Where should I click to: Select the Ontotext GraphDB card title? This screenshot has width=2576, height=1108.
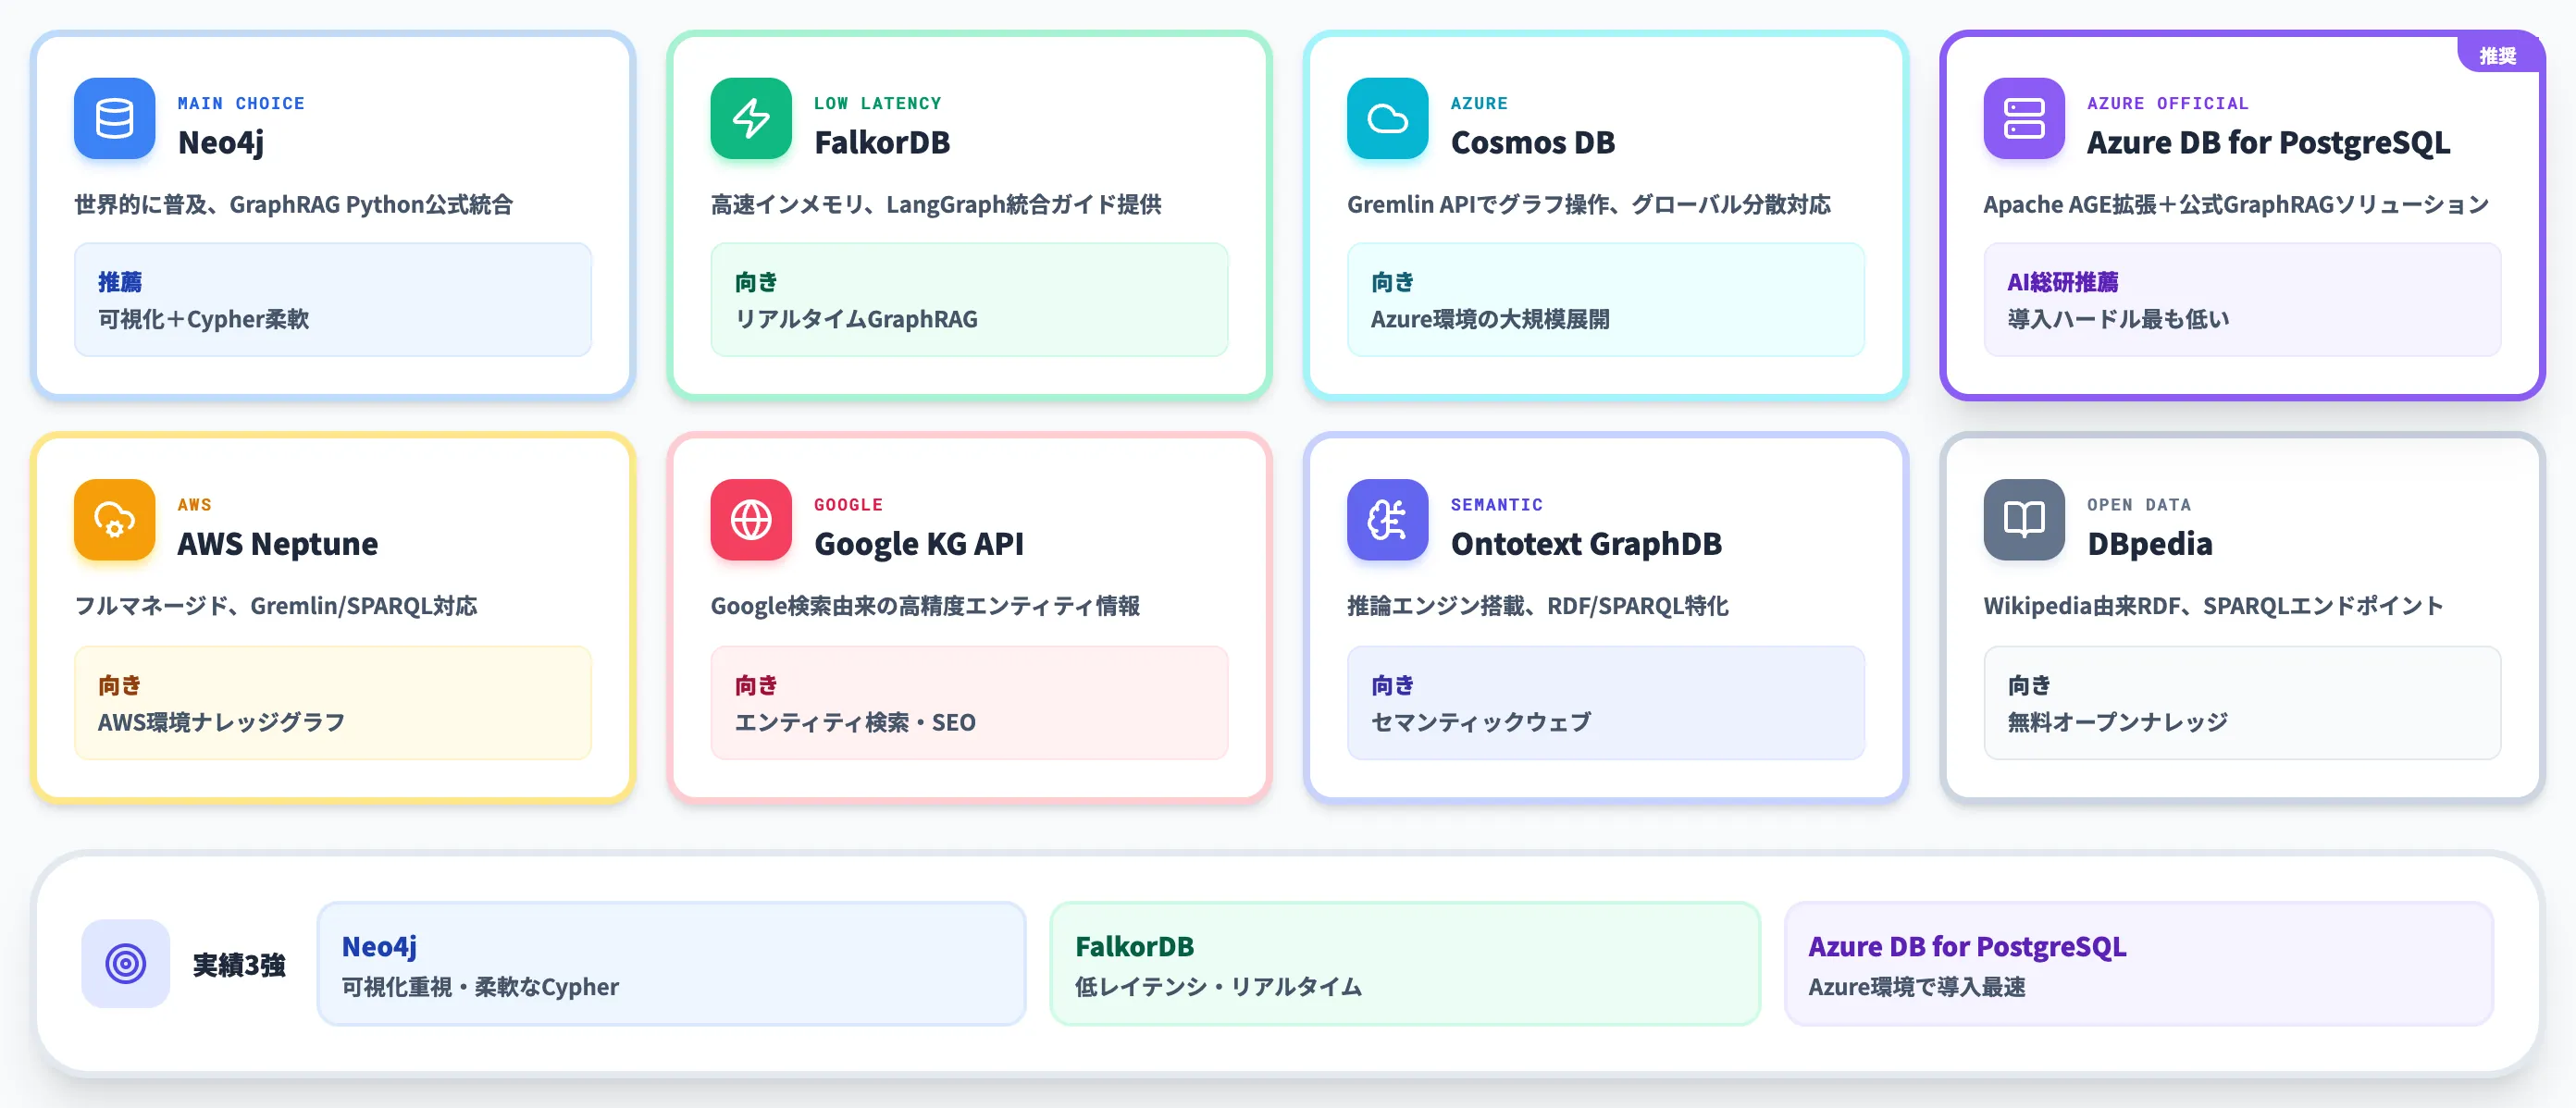pos(1586,544)
